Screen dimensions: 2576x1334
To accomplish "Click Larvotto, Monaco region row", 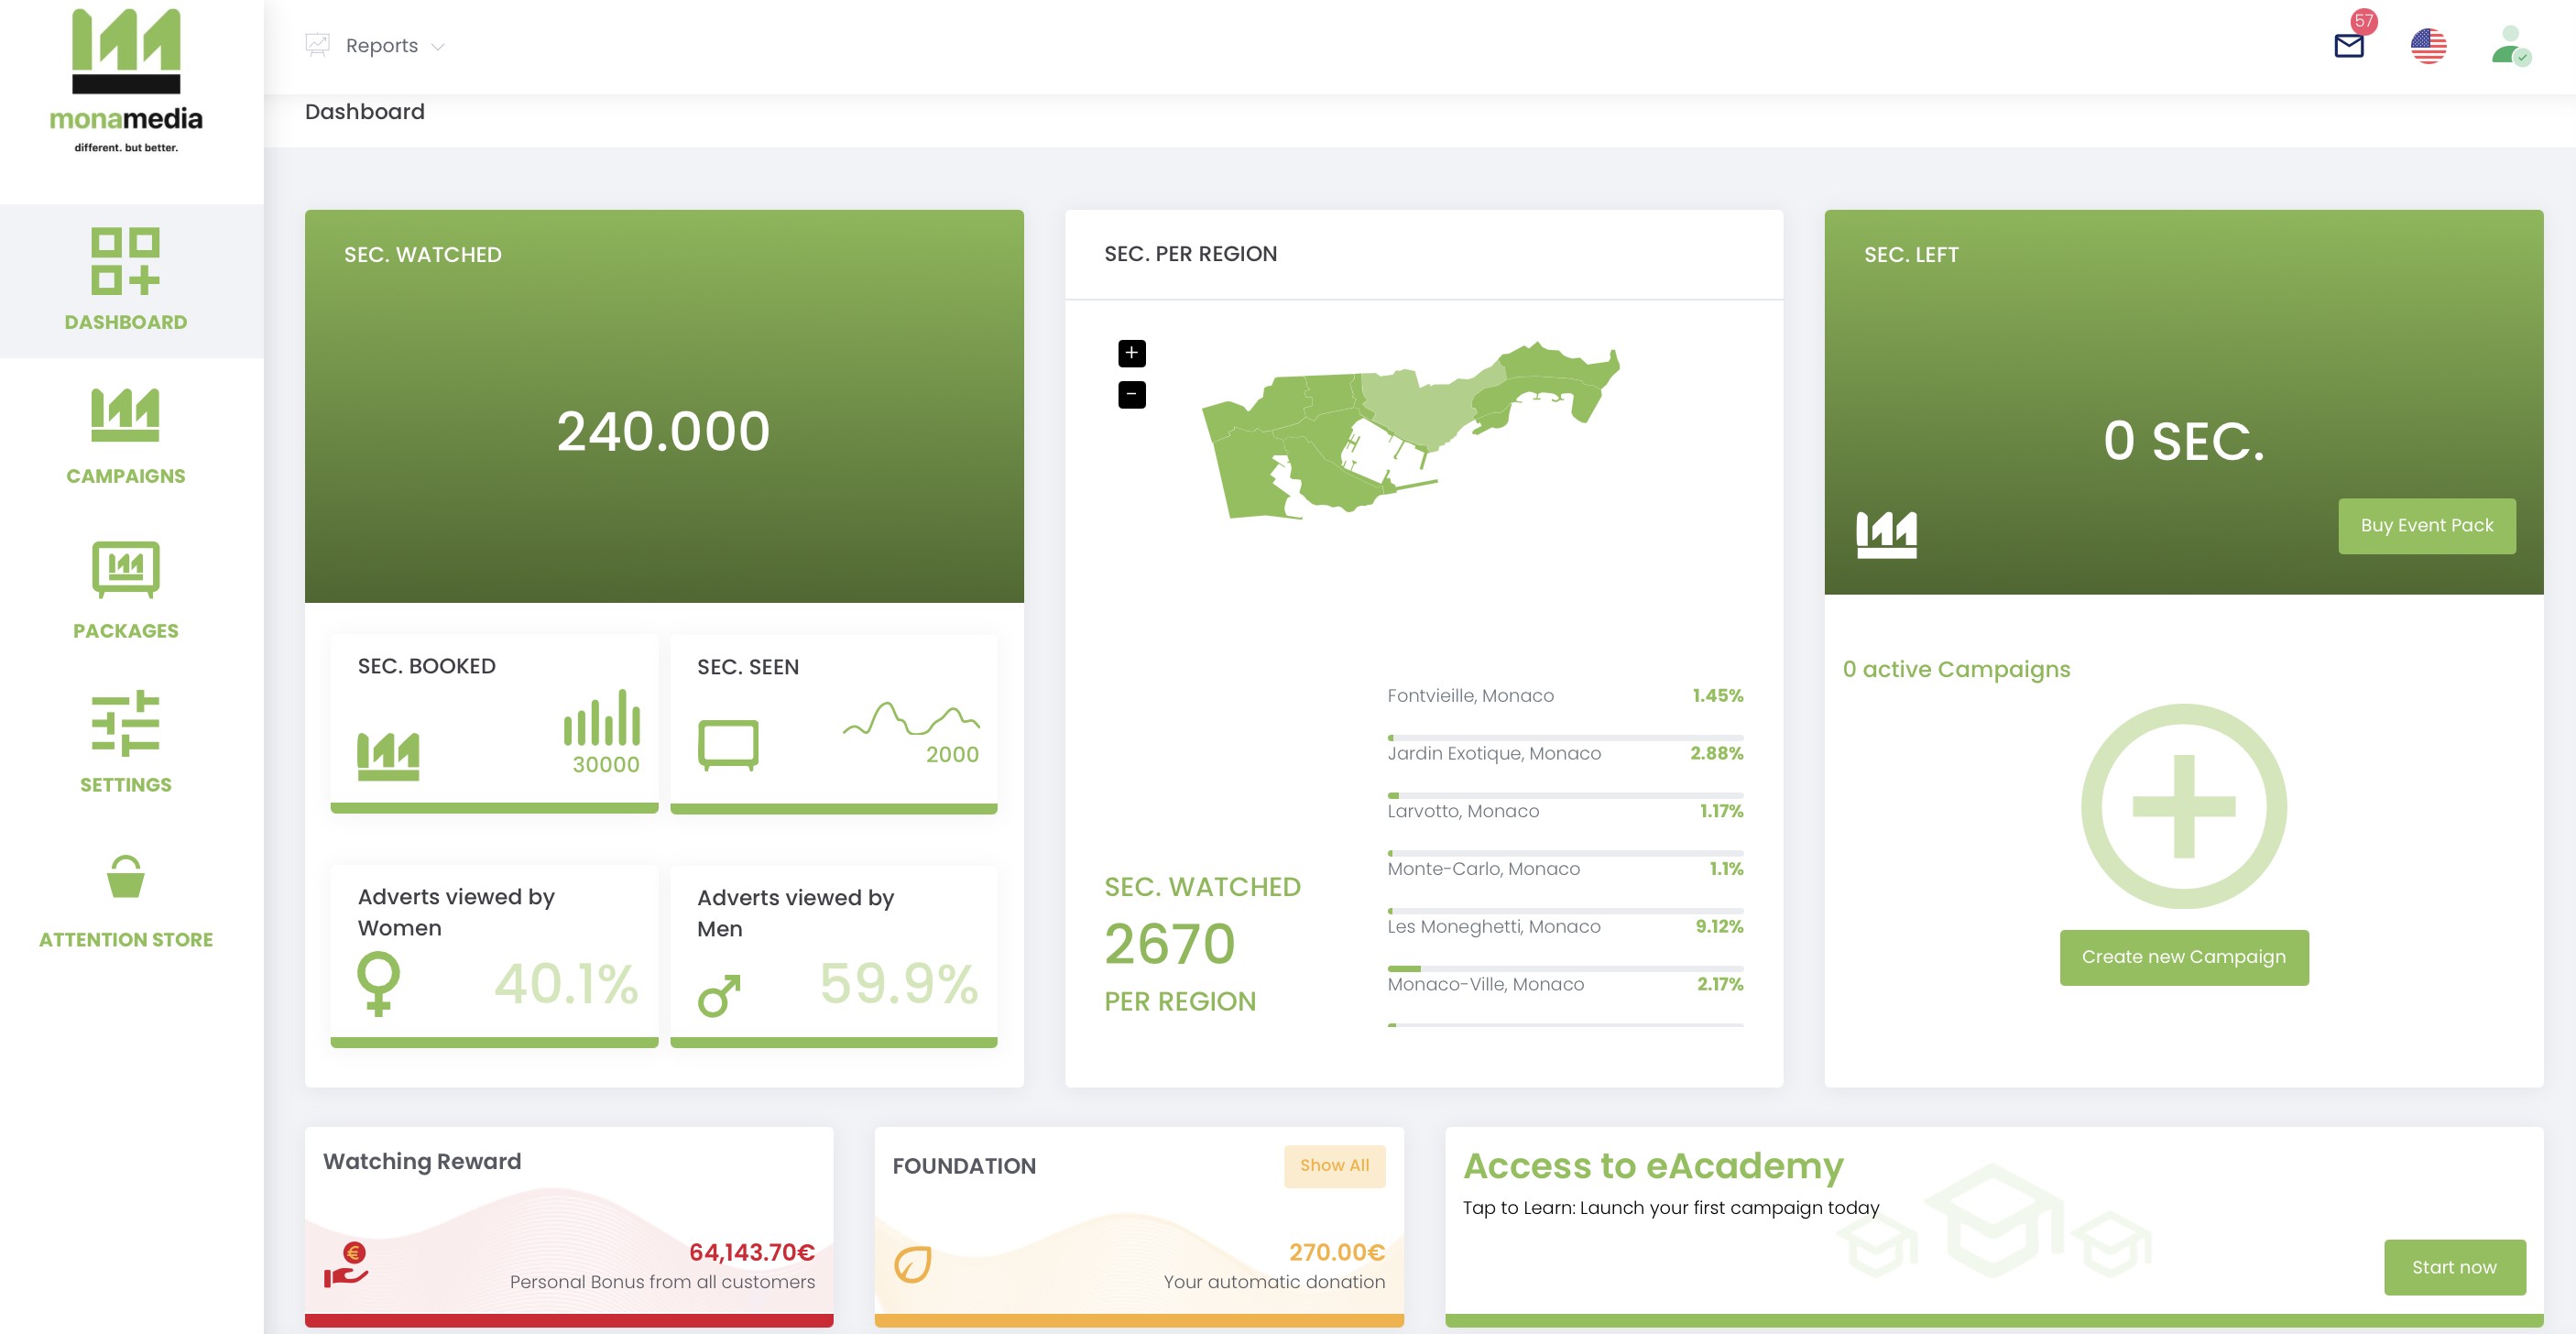I will coord(1565,812).
